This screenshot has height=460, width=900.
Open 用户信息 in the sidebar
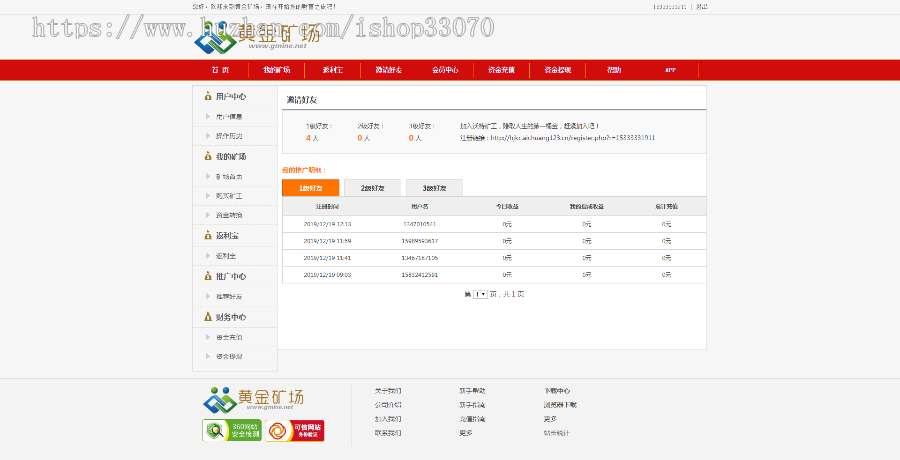click(229, 117)
